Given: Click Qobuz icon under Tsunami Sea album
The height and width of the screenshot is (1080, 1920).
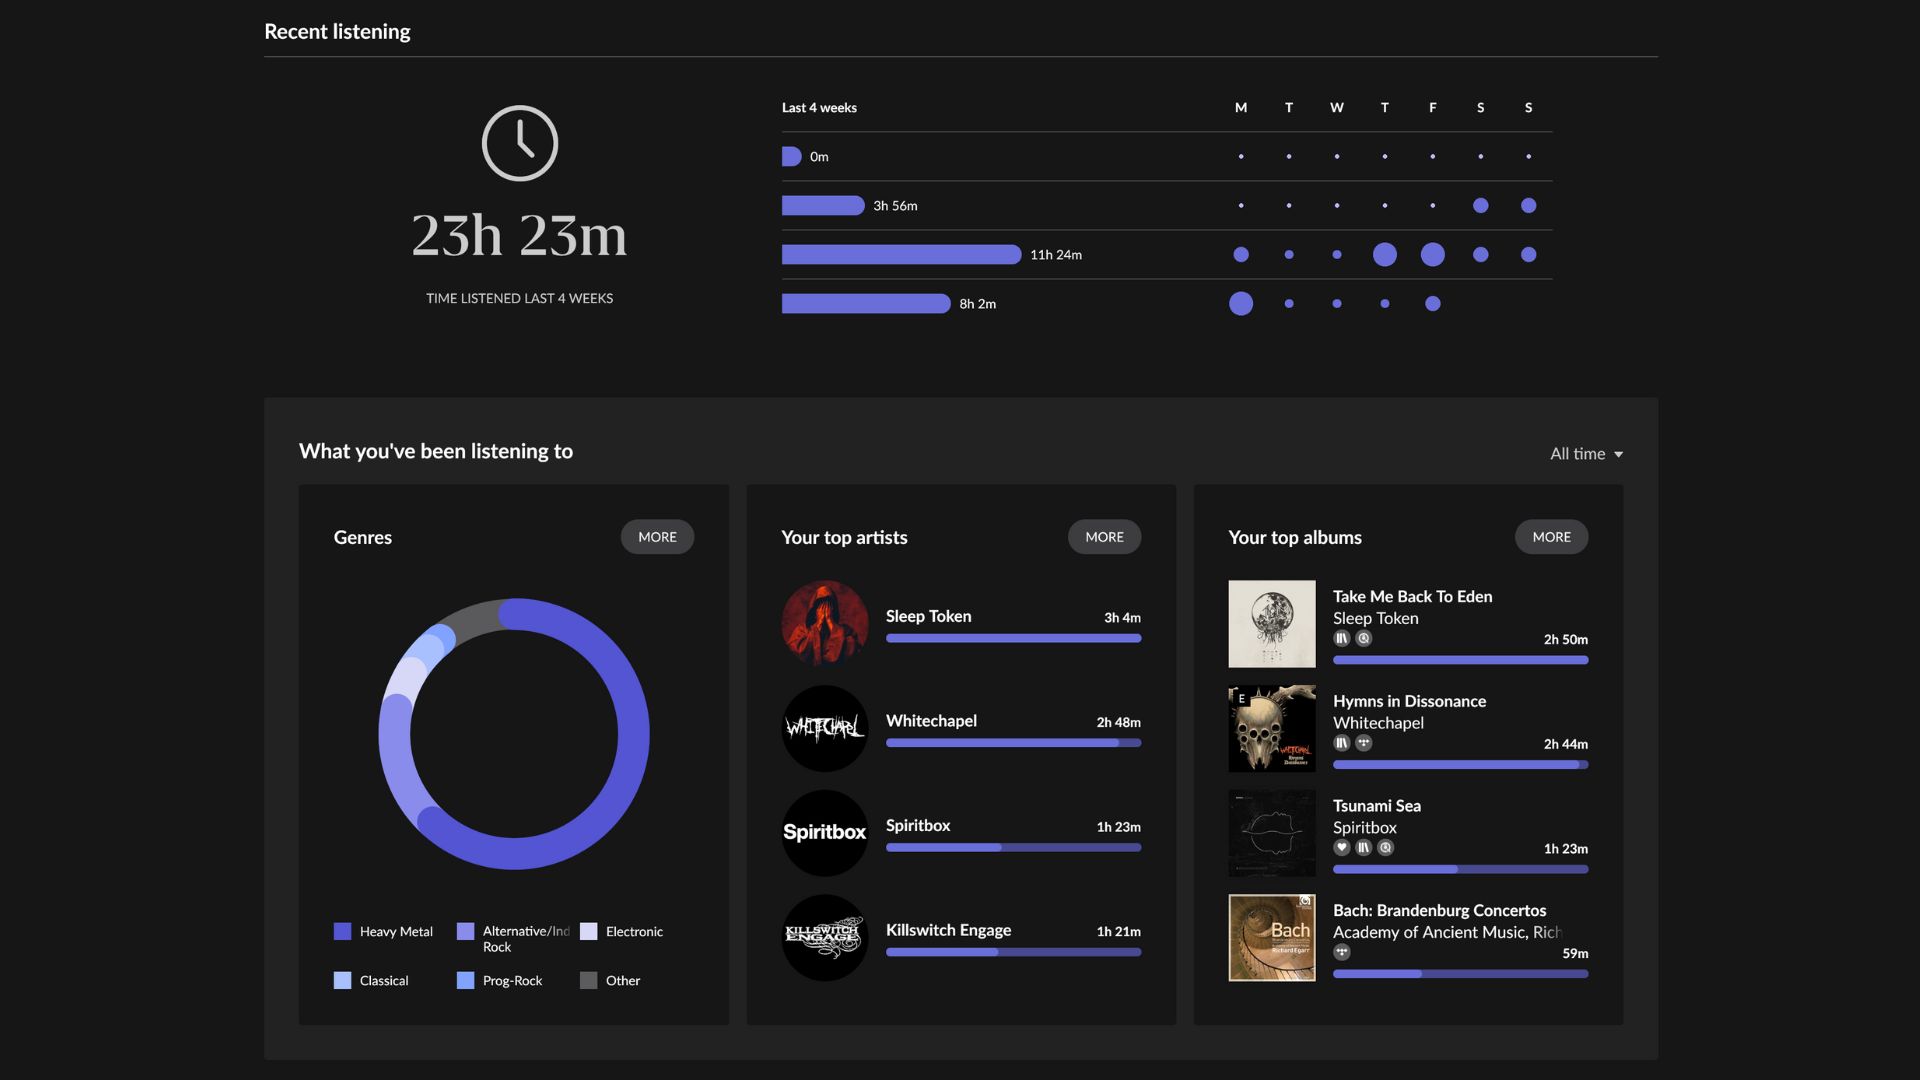Looking at the screenshot, I should click(x=1386, y=848).
